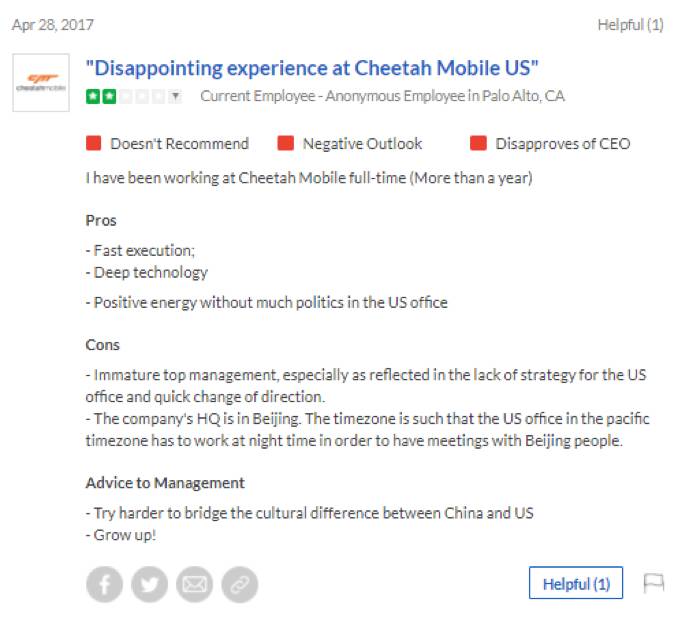Screen dimensions: 678x617
Task: Click the Cheetah Mobile company logo
Action: click(41, 83)
